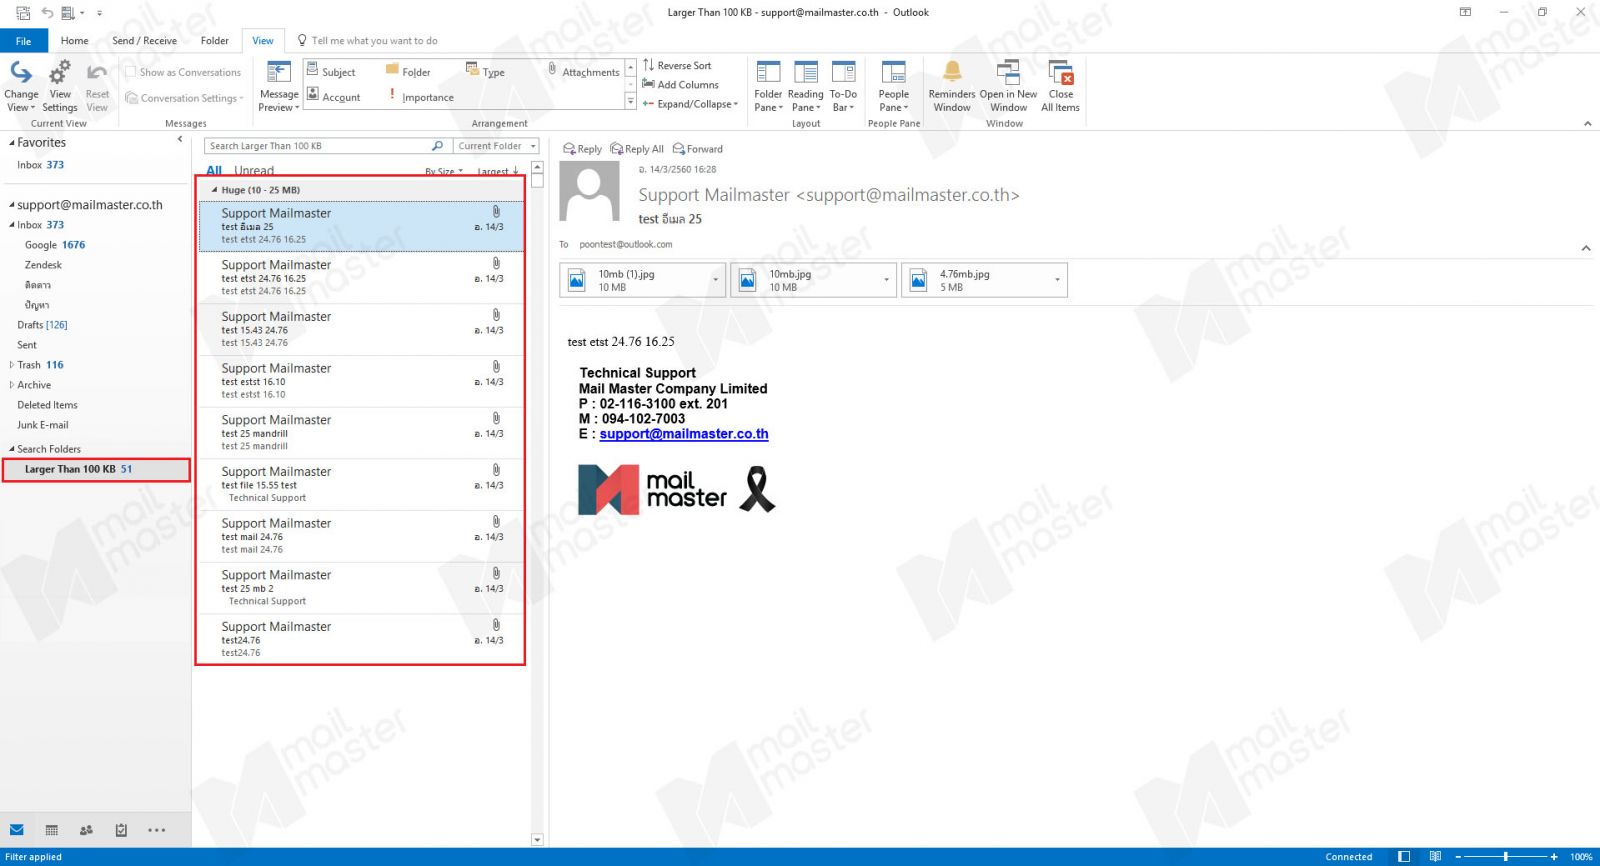The width and height of the screenshot is (1600, 866).
Task: Click the Undo icon in quick access toolbar
Action: [x=46, y=12]
